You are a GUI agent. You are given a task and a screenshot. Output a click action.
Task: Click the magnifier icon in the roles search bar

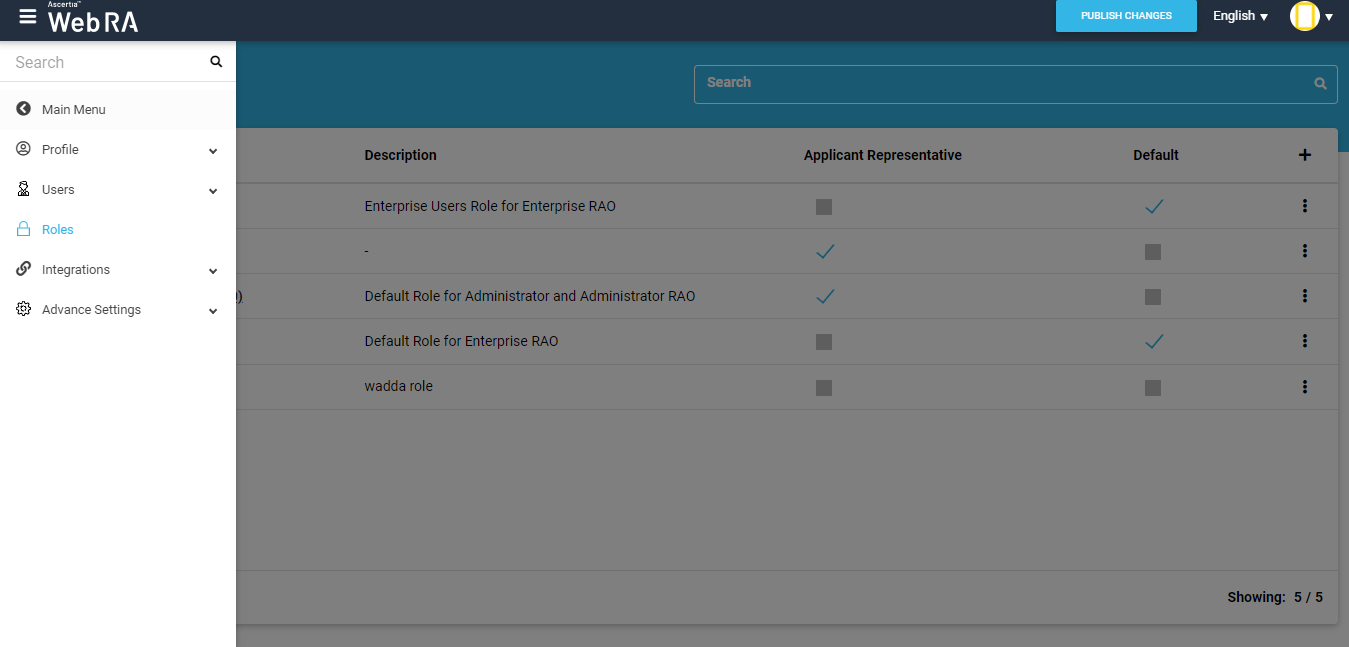[1320, 84]
